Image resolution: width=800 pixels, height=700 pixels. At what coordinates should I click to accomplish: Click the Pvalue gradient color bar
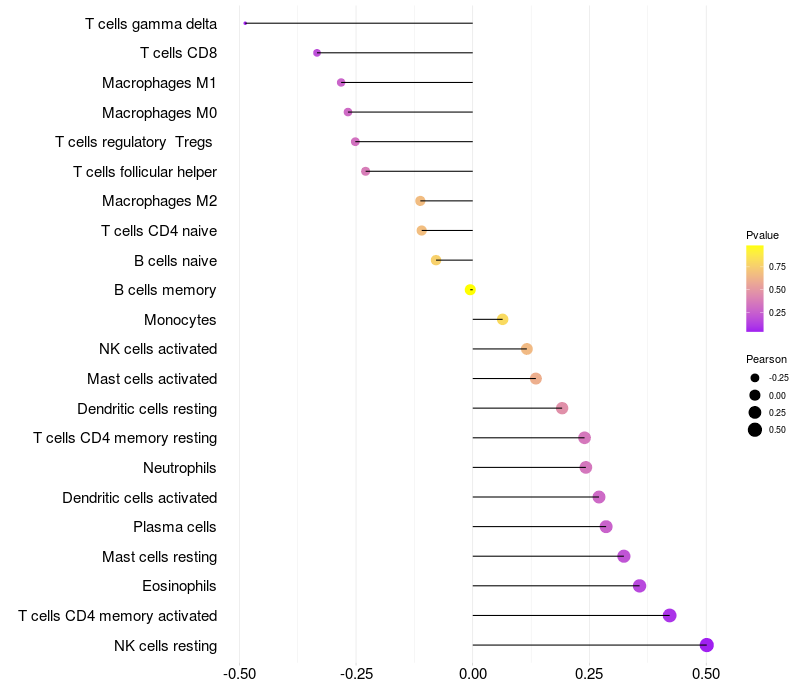(x=755, y=288)
